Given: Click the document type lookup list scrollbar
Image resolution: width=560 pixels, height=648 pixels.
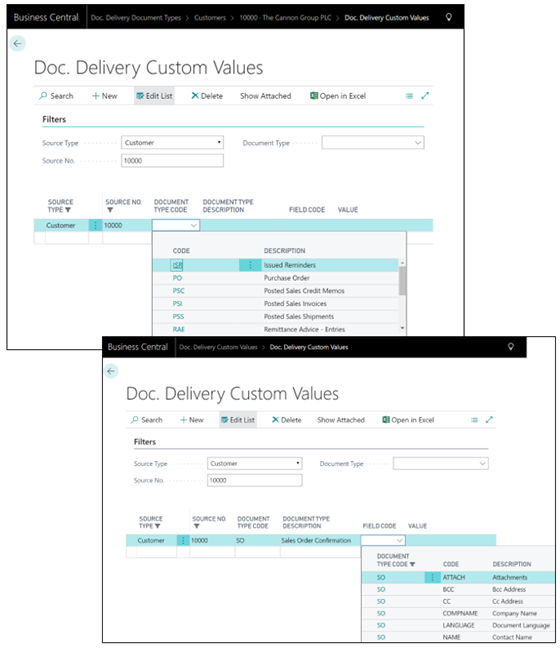Looking at the screenshot, I should 402,281.
